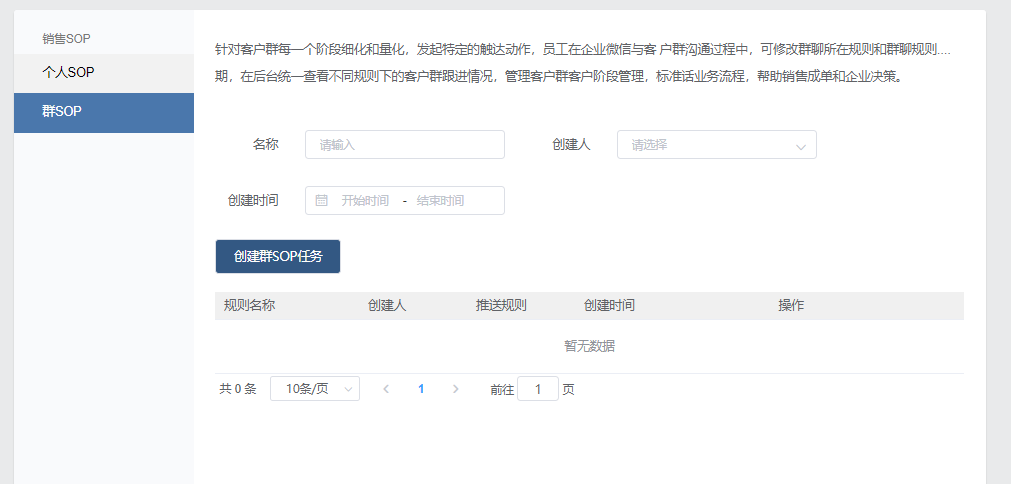Go to next page arrow

pyautogui.click(x=456, y=389)
